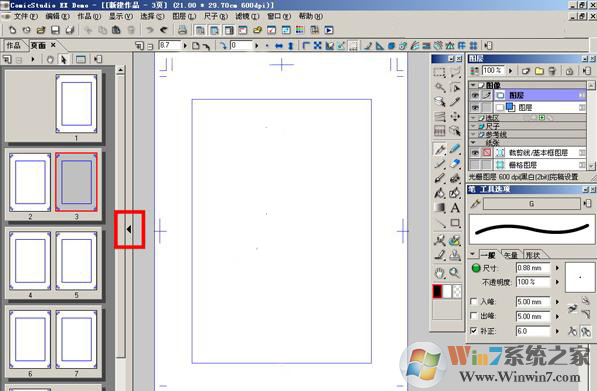Enable the 出峰 checkbox
Screen dimensions: 597x391
474,316
